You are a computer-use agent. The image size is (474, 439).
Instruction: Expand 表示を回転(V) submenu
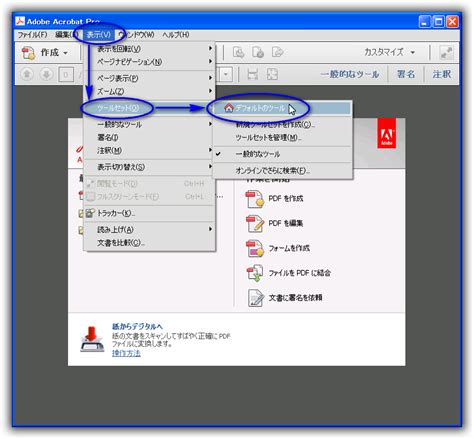tap(149, 49)
